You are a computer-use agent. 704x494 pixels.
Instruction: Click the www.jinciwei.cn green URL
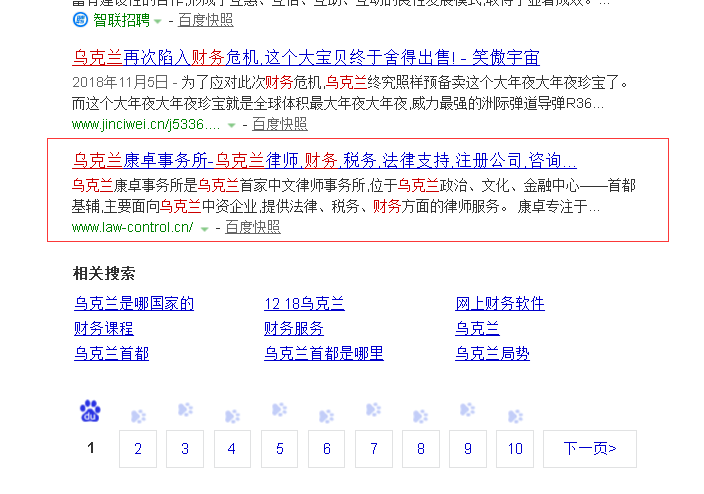pos(146,124)
